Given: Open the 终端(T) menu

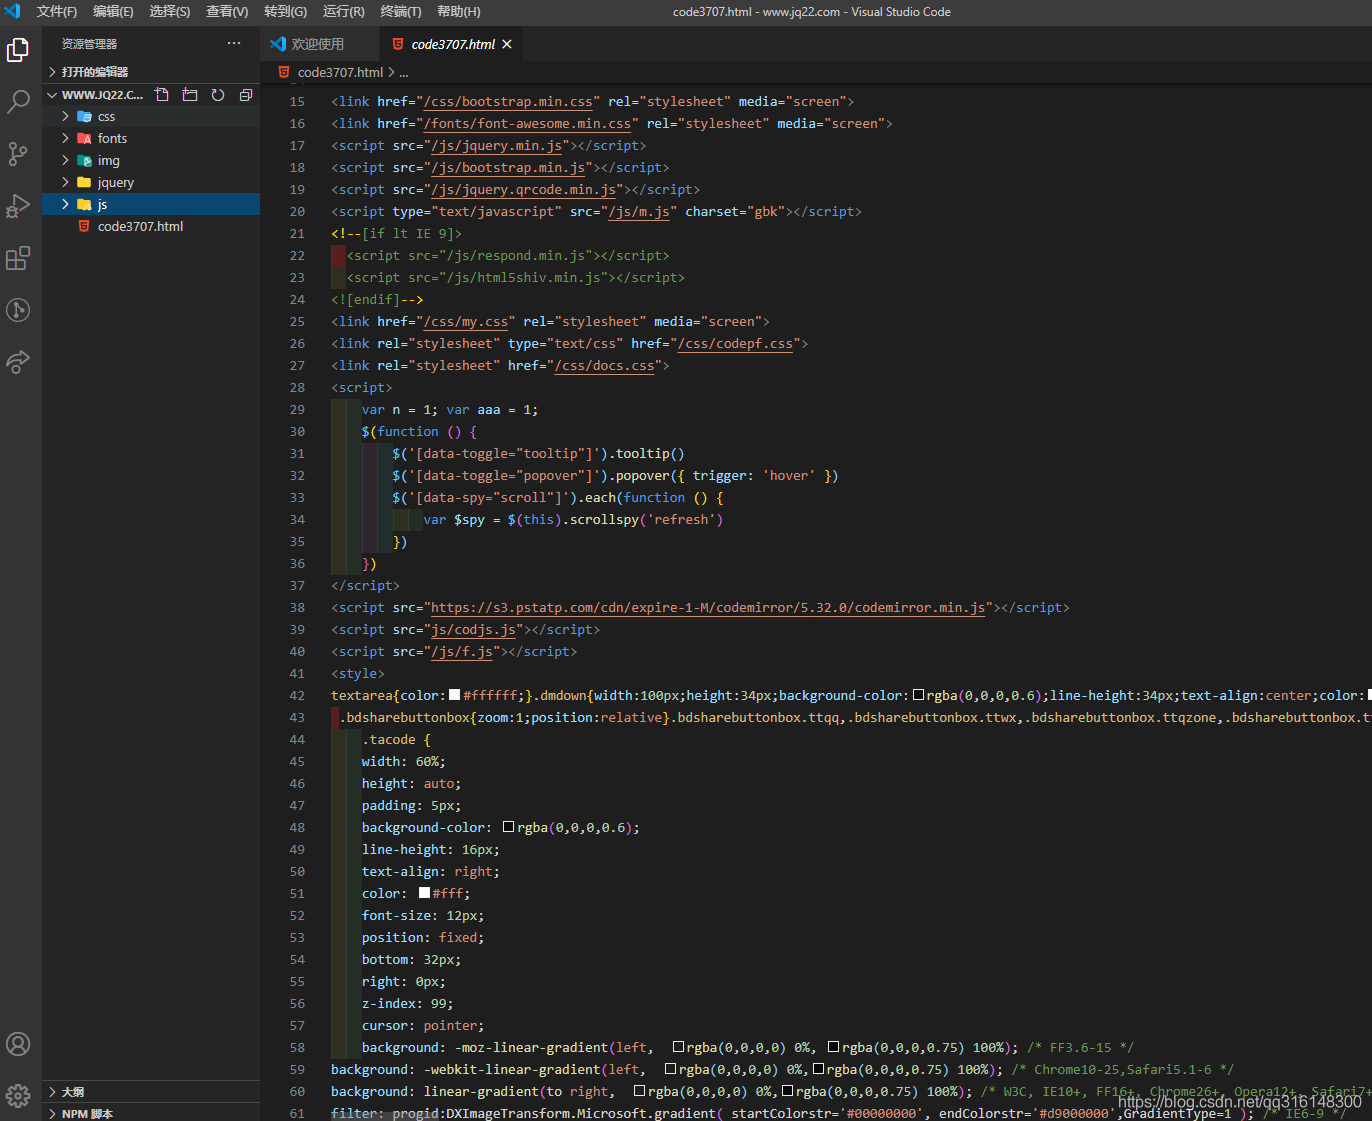Looking at the screenshot, I should [x=401, y=12].
